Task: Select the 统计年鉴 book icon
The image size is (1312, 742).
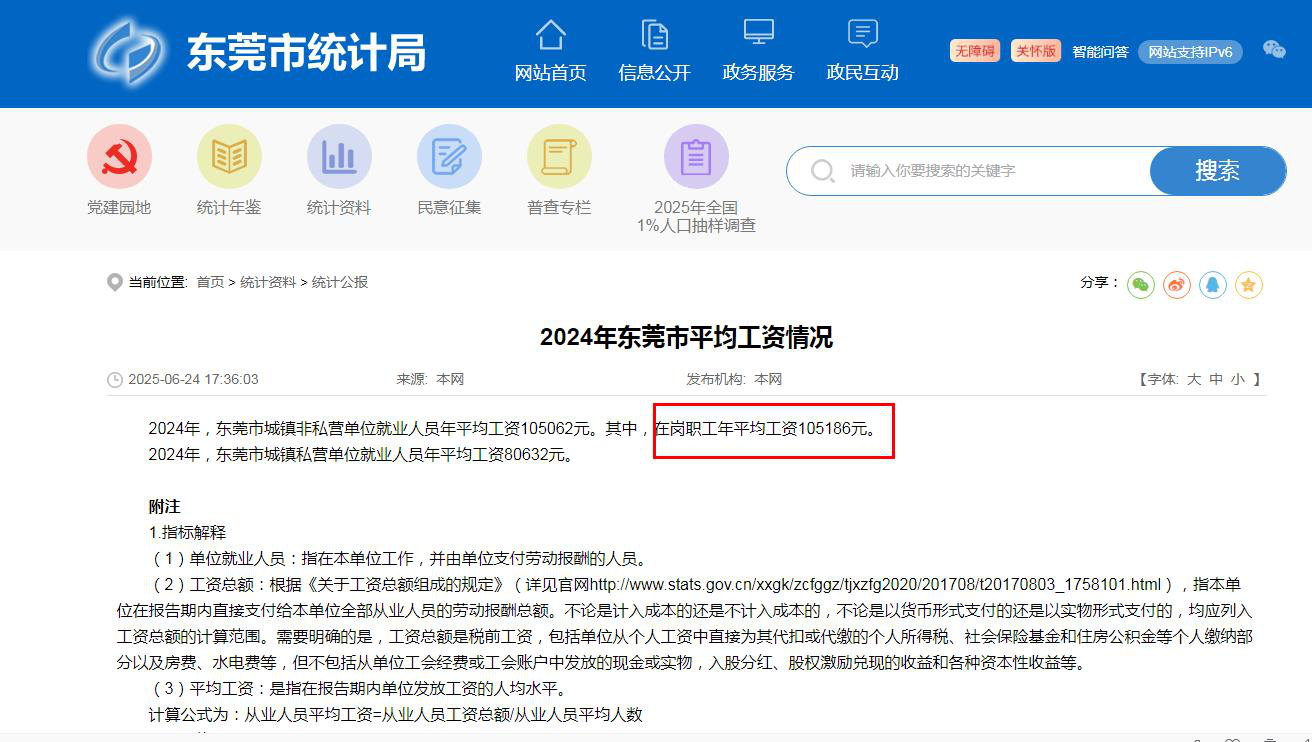Action: pyautogui.click(x=229, y=158)
